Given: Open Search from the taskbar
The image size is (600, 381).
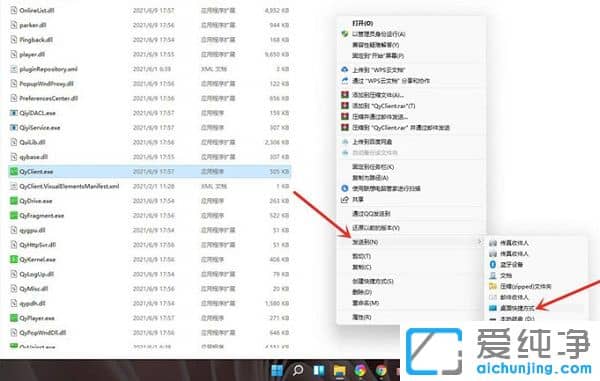Looking at the screenshot, I should [298, 370].
